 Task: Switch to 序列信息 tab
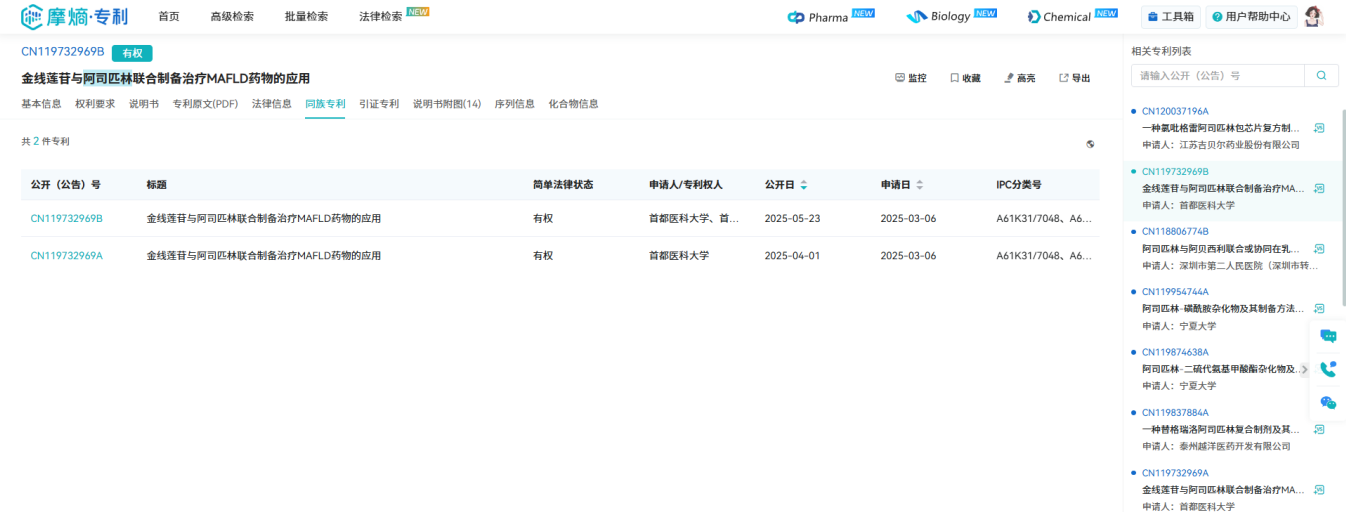(x=514, y=104)
